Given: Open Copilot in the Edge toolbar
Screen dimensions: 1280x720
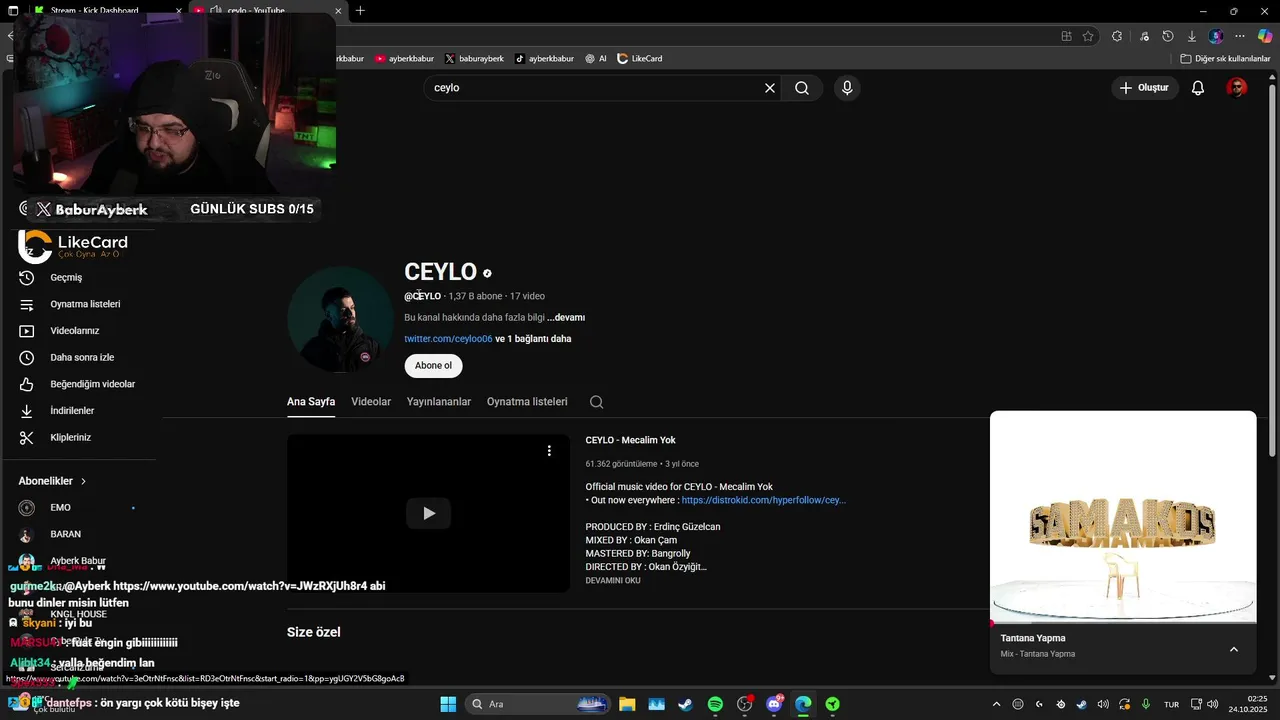Looking at the screenshot, I should (1265, 36).
